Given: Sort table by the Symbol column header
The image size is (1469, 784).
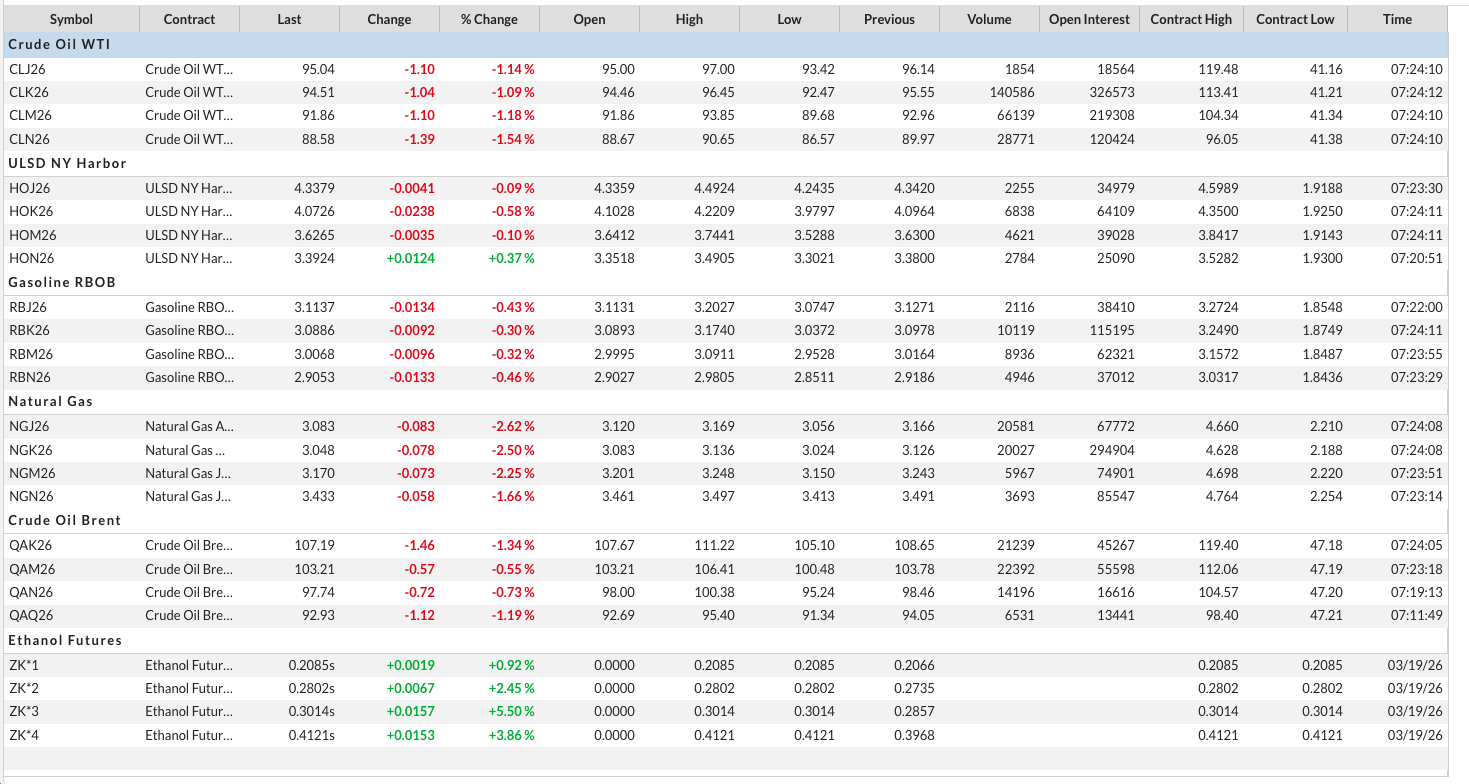Looking at the screenshot, I should pyautogui.click(x=71, y=19).
